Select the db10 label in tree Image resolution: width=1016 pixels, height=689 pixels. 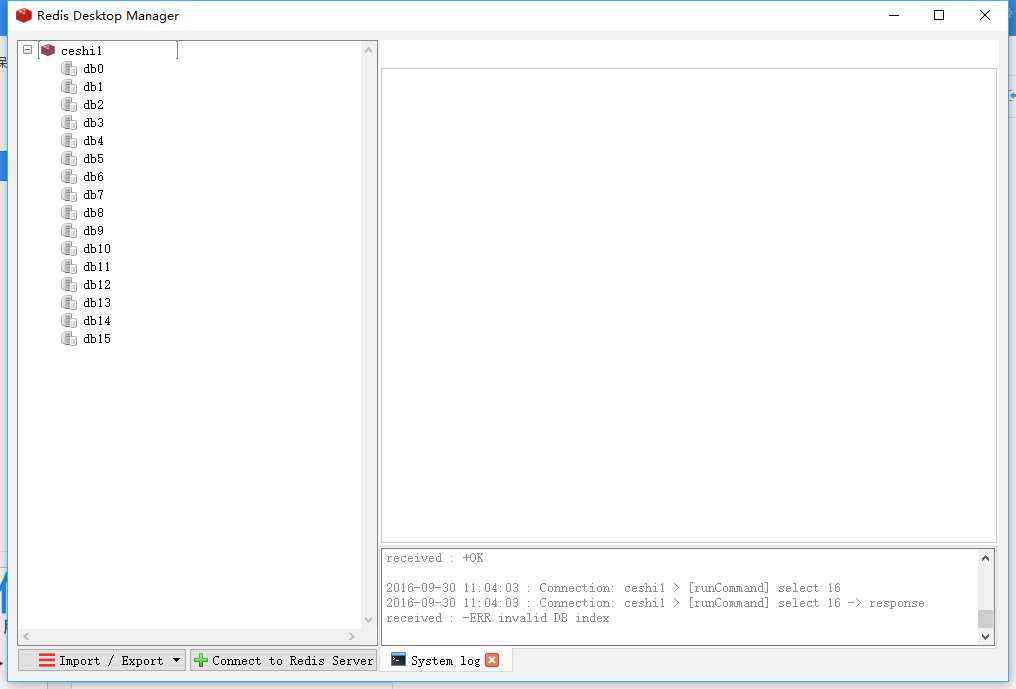pyautogui.click(x=97, y=249)
